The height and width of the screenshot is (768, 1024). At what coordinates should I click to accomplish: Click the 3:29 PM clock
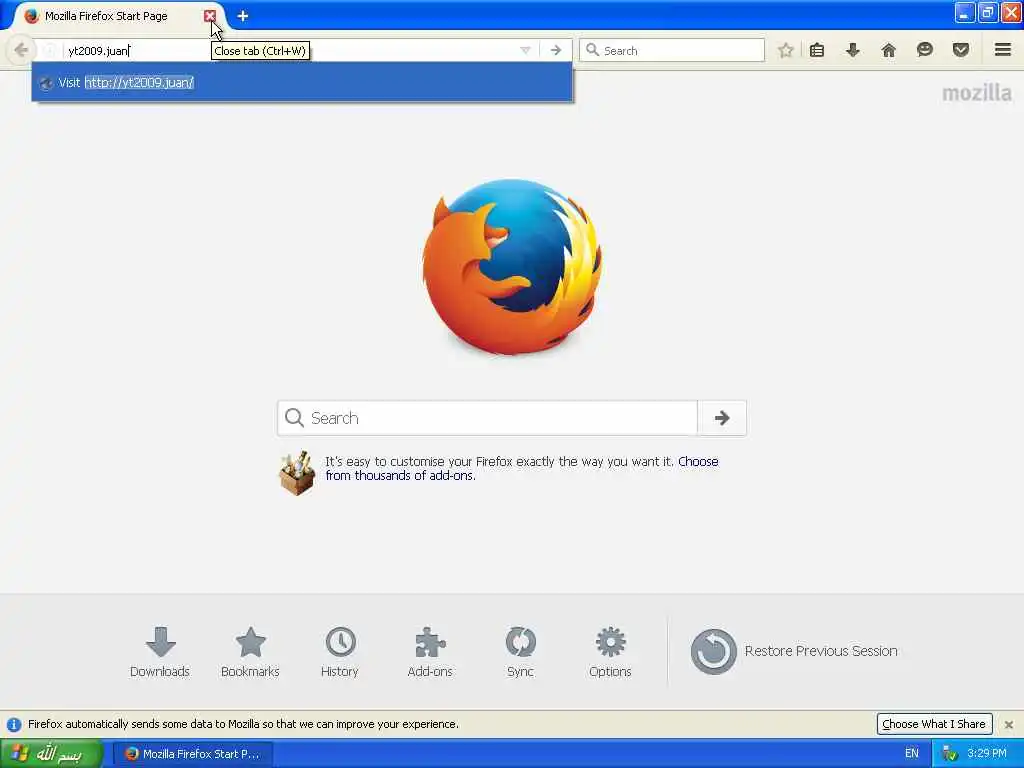(x=987, y=753)
